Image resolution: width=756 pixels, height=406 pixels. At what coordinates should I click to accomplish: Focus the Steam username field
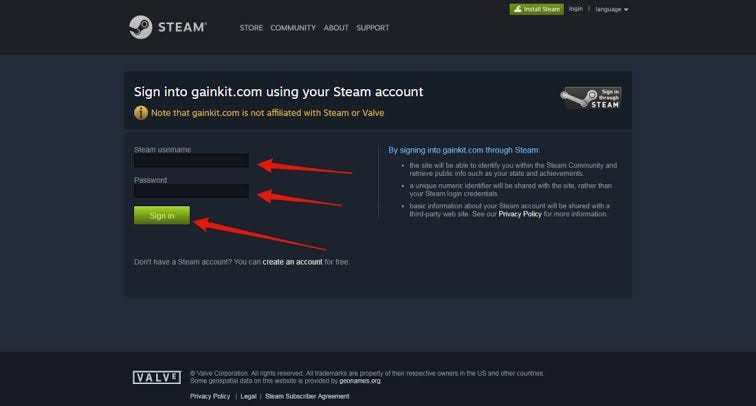click(191, 161)
